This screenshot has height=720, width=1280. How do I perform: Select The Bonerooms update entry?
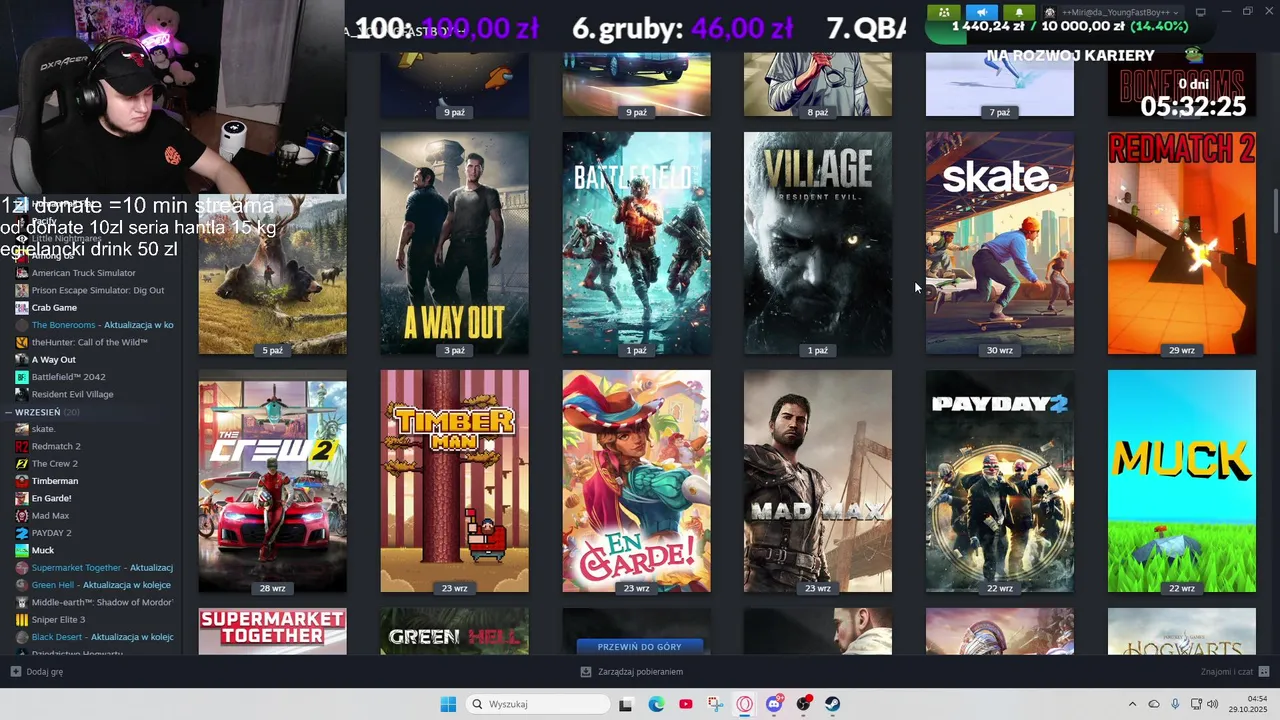pos(94,325)
